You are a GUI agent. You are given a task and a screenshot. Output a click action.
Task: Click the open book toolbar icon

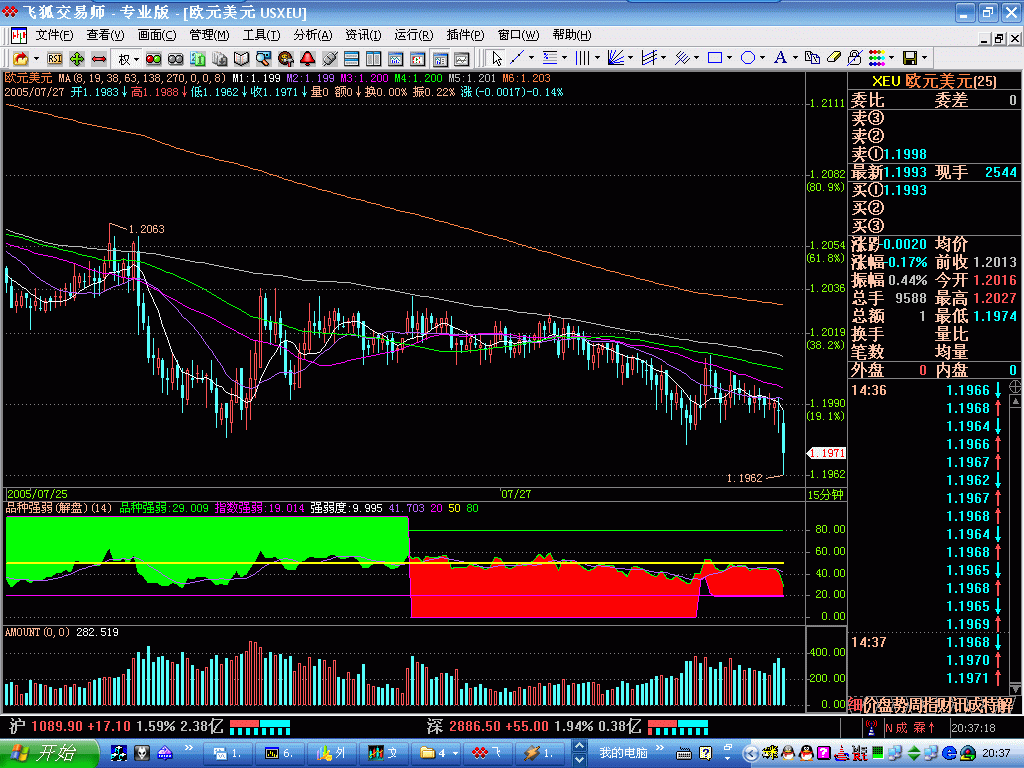coord(242,59)
